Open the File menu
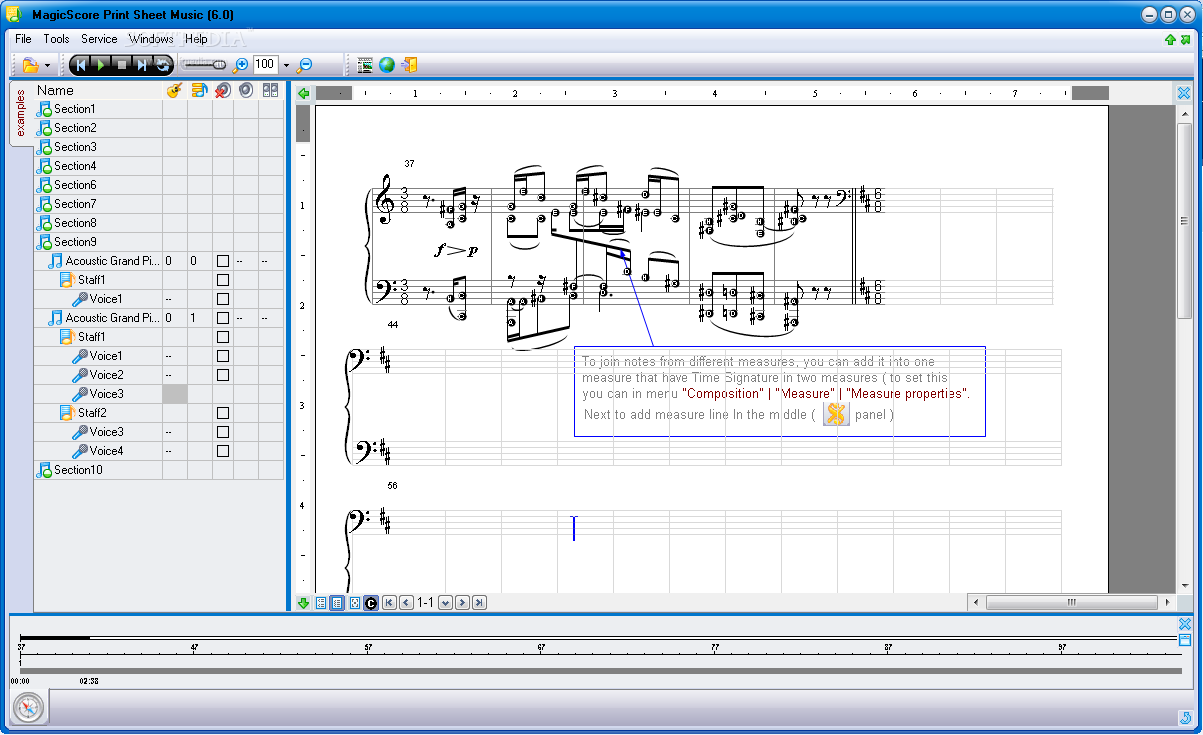This screenshot has height=735, width=1203. click(x=23, y=39)
